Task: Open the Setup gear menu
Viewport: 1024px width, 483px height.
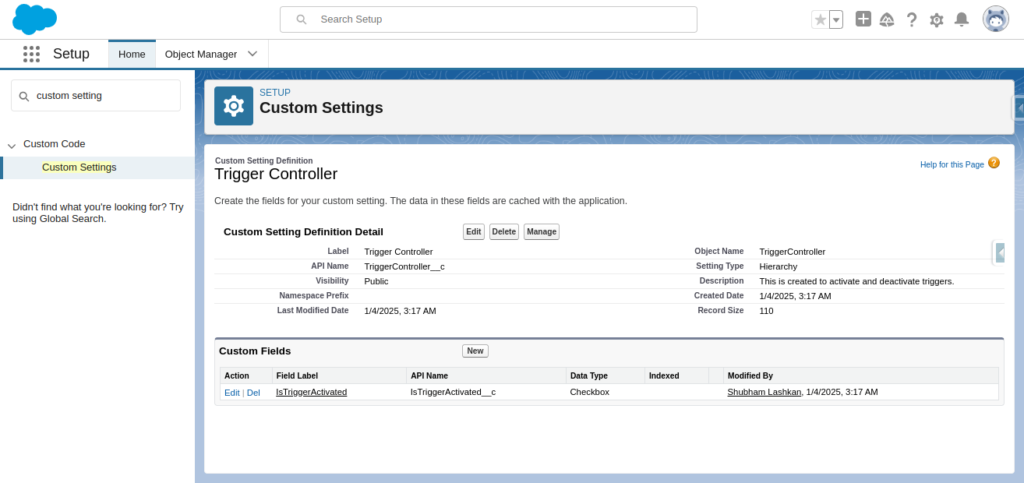Action: click(936, 20)
